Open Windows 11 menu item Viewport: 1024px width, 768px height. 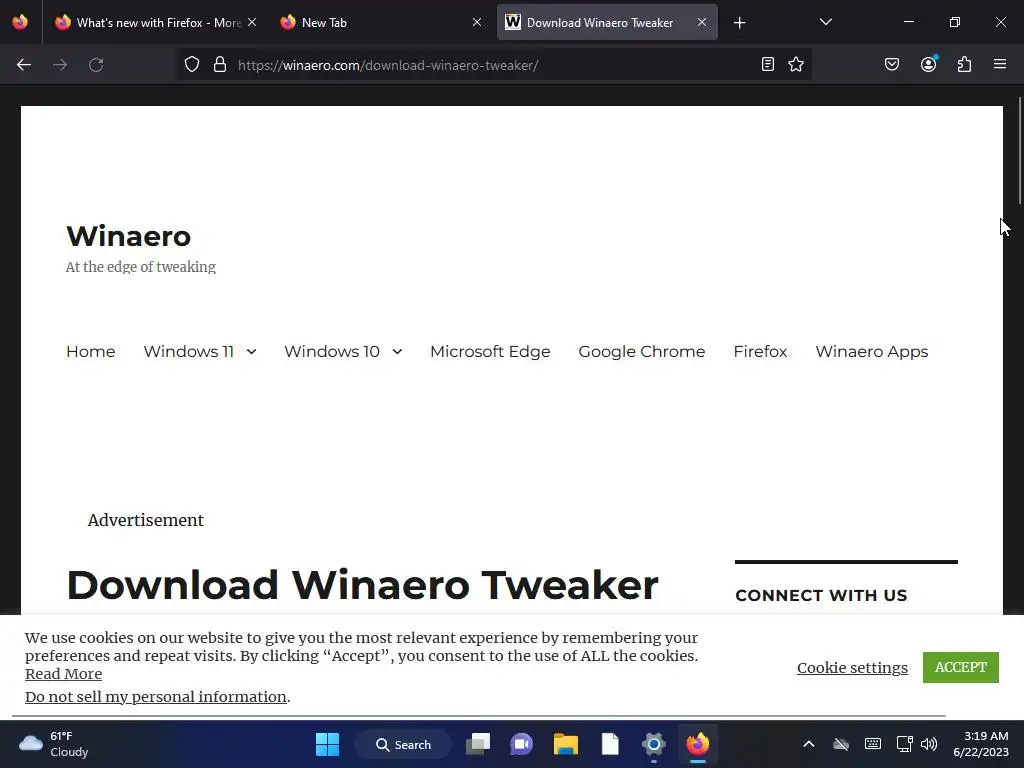pyautogui.click(x=189, y=351)
